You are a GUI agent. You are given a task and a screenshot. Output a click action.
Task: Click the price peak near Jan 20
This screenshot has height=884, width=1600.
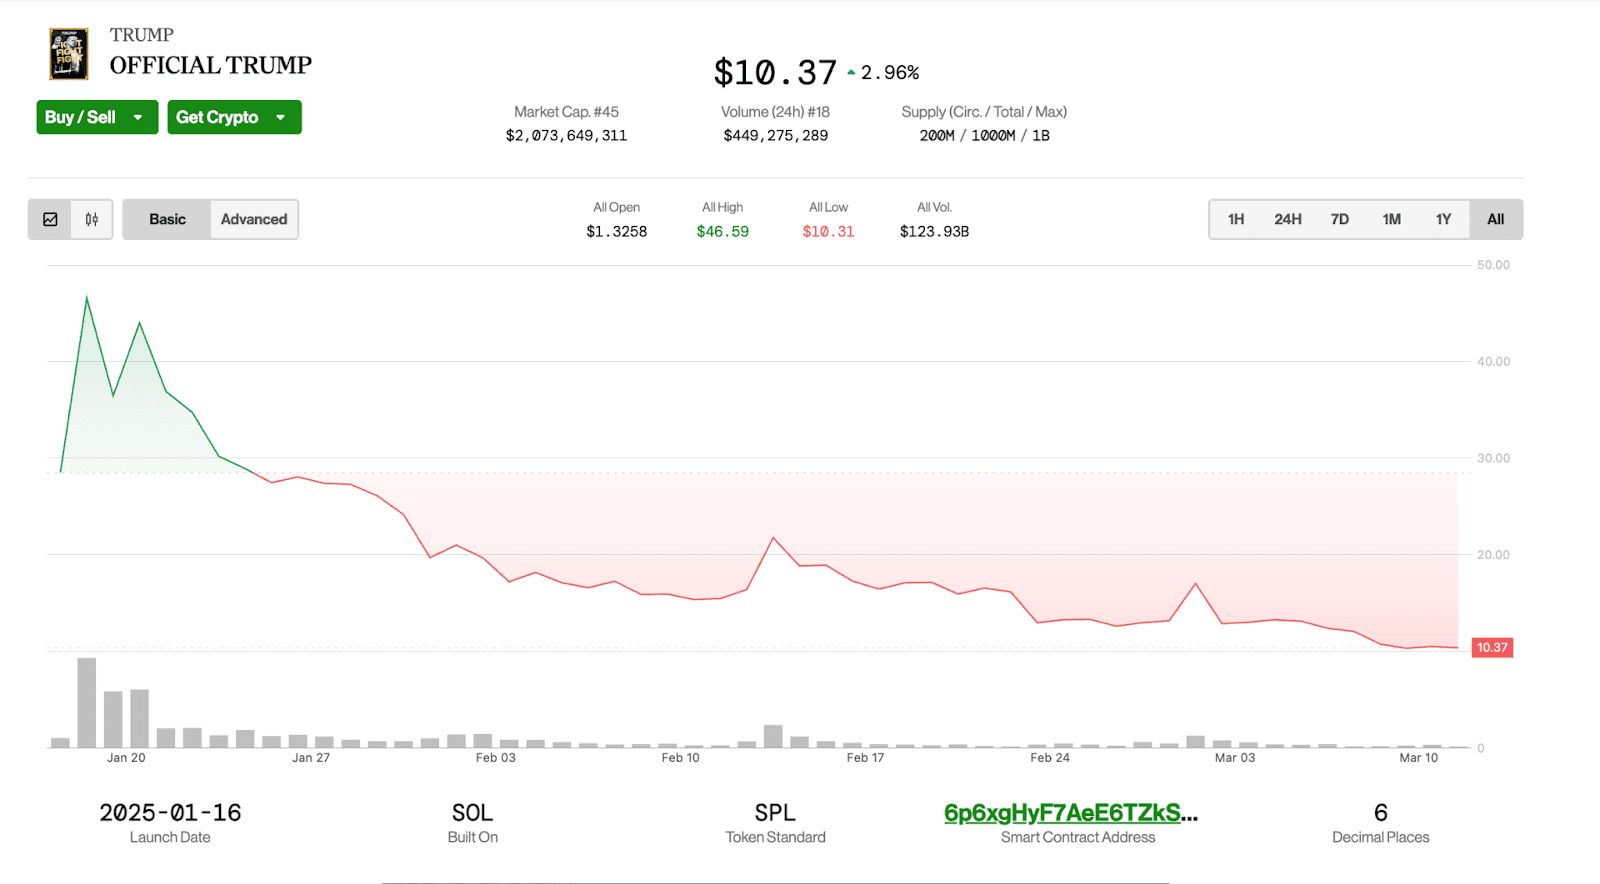87,298
